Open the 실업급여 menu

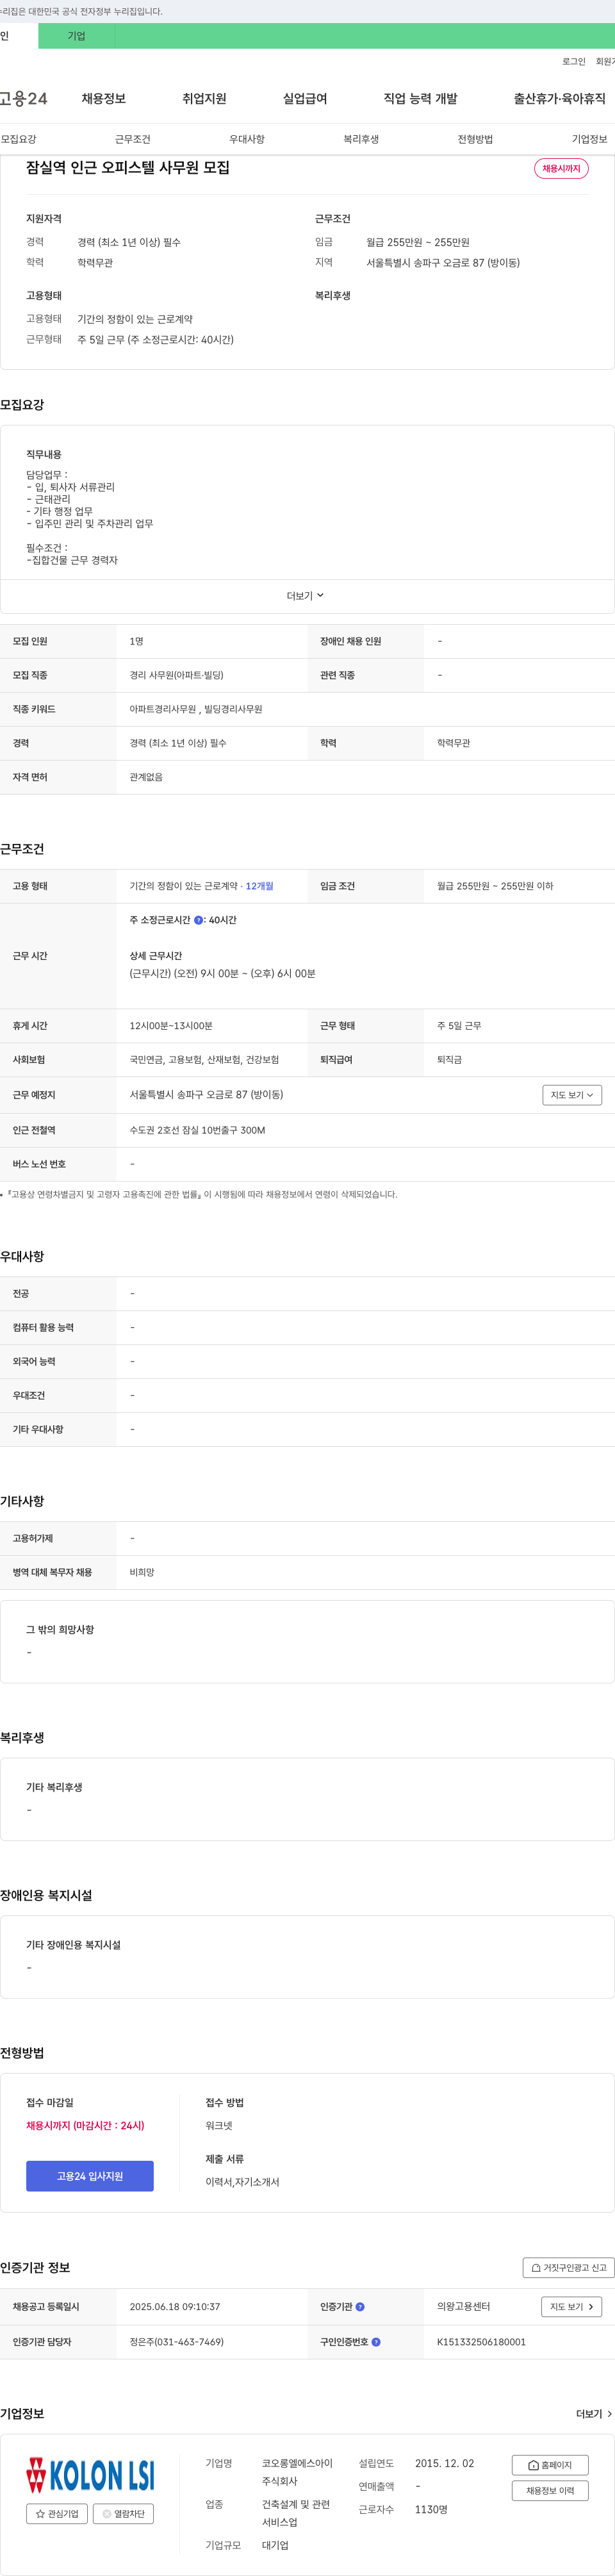pos(305,99)
